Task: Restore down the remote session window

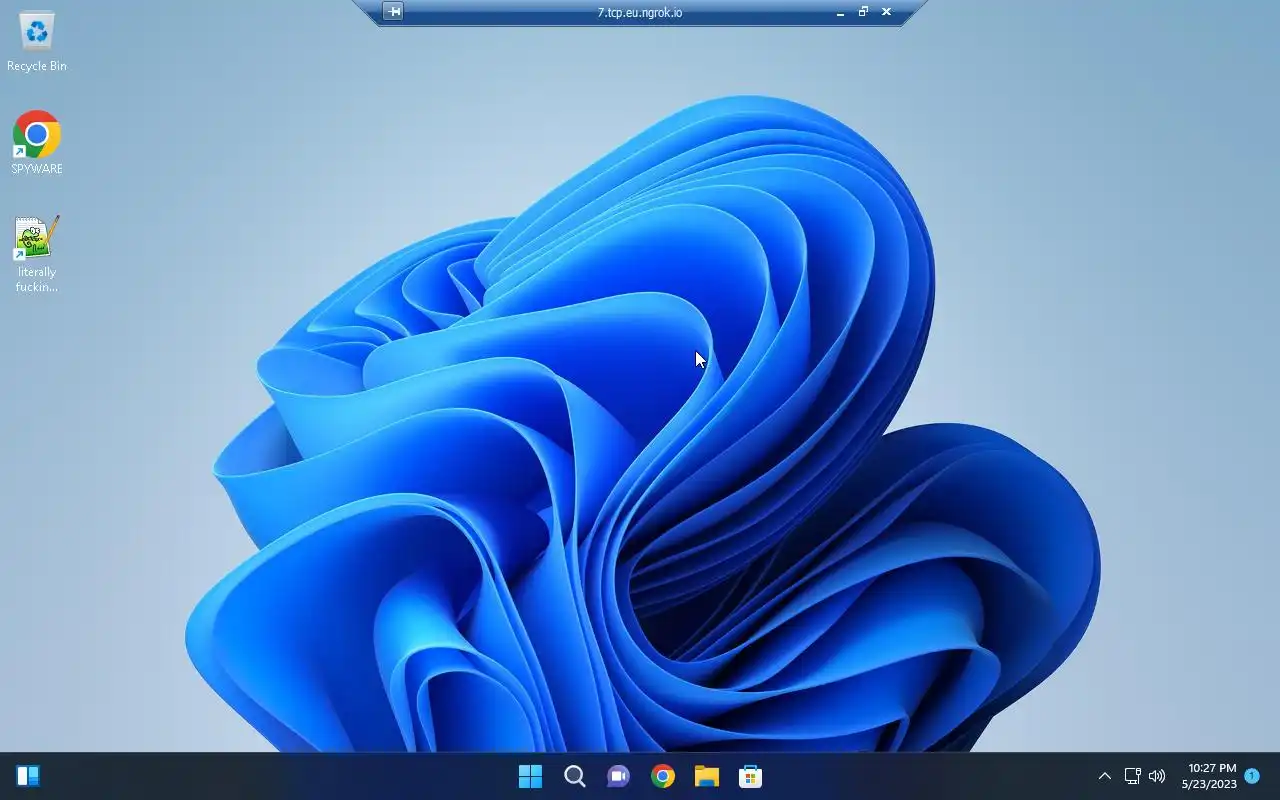Action: click(x=863, y=12)
